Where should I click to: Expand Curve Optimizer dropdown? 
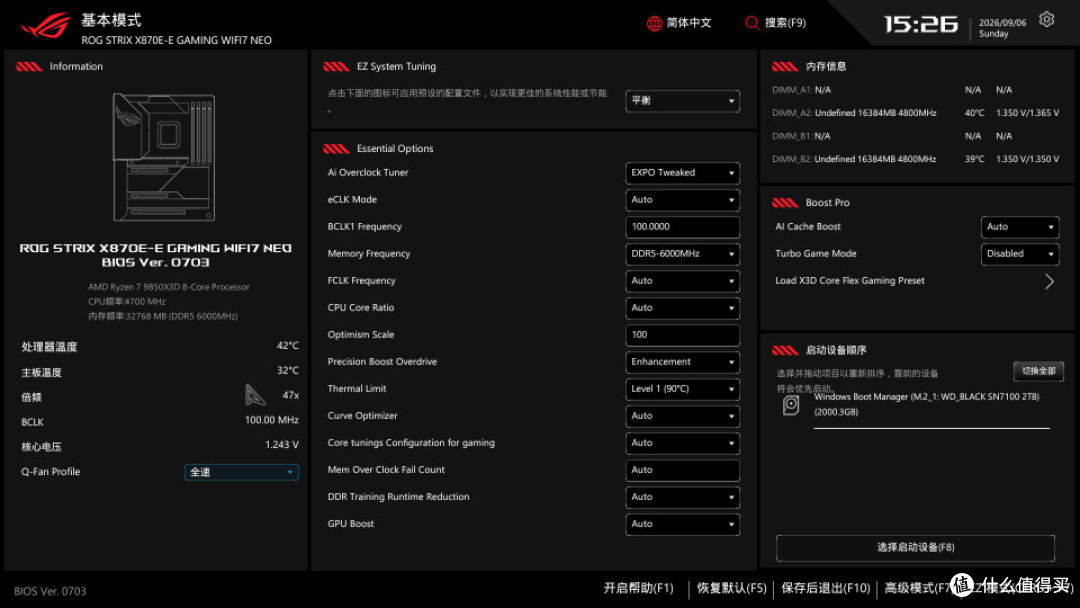pyautogui.click(x=683, y=416)
